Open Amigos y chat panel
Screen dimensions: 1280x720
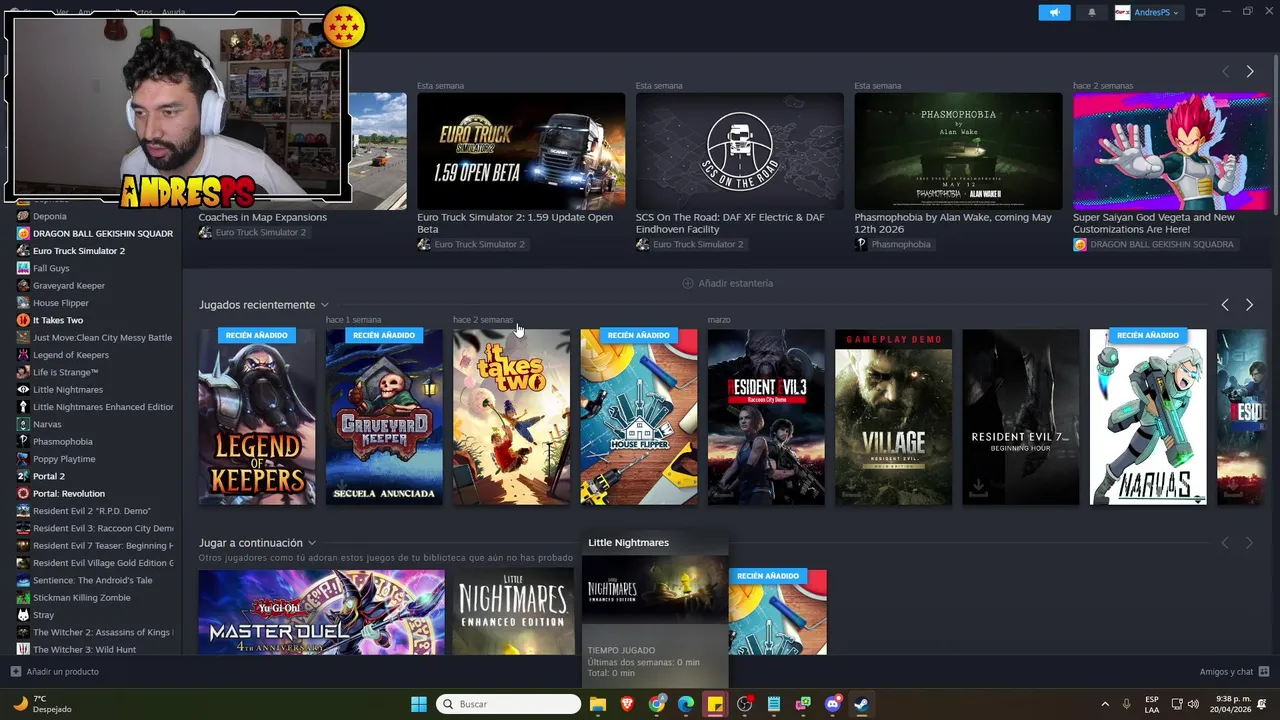click(x=1234, y=672)
